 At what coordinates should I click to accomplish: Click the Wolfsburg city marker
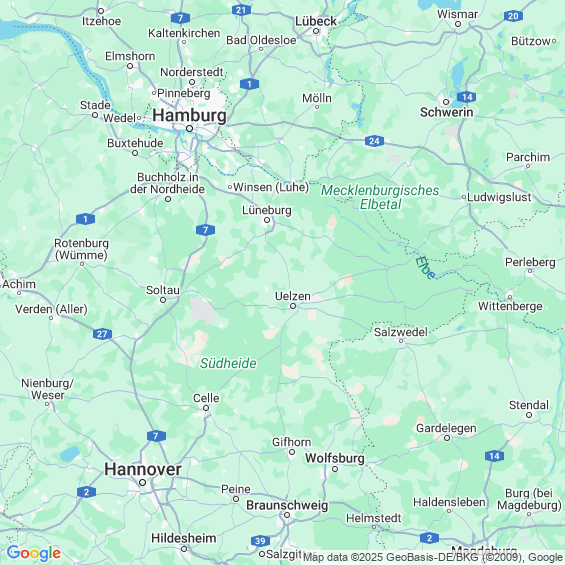point(335,469)
